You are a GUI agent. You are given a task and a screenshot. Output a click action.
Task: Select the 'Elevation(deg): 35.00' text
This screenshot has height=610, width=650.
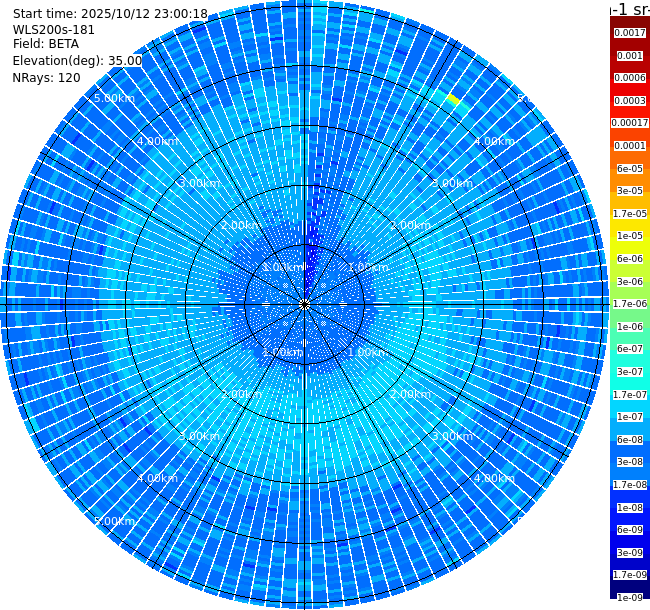78,61
